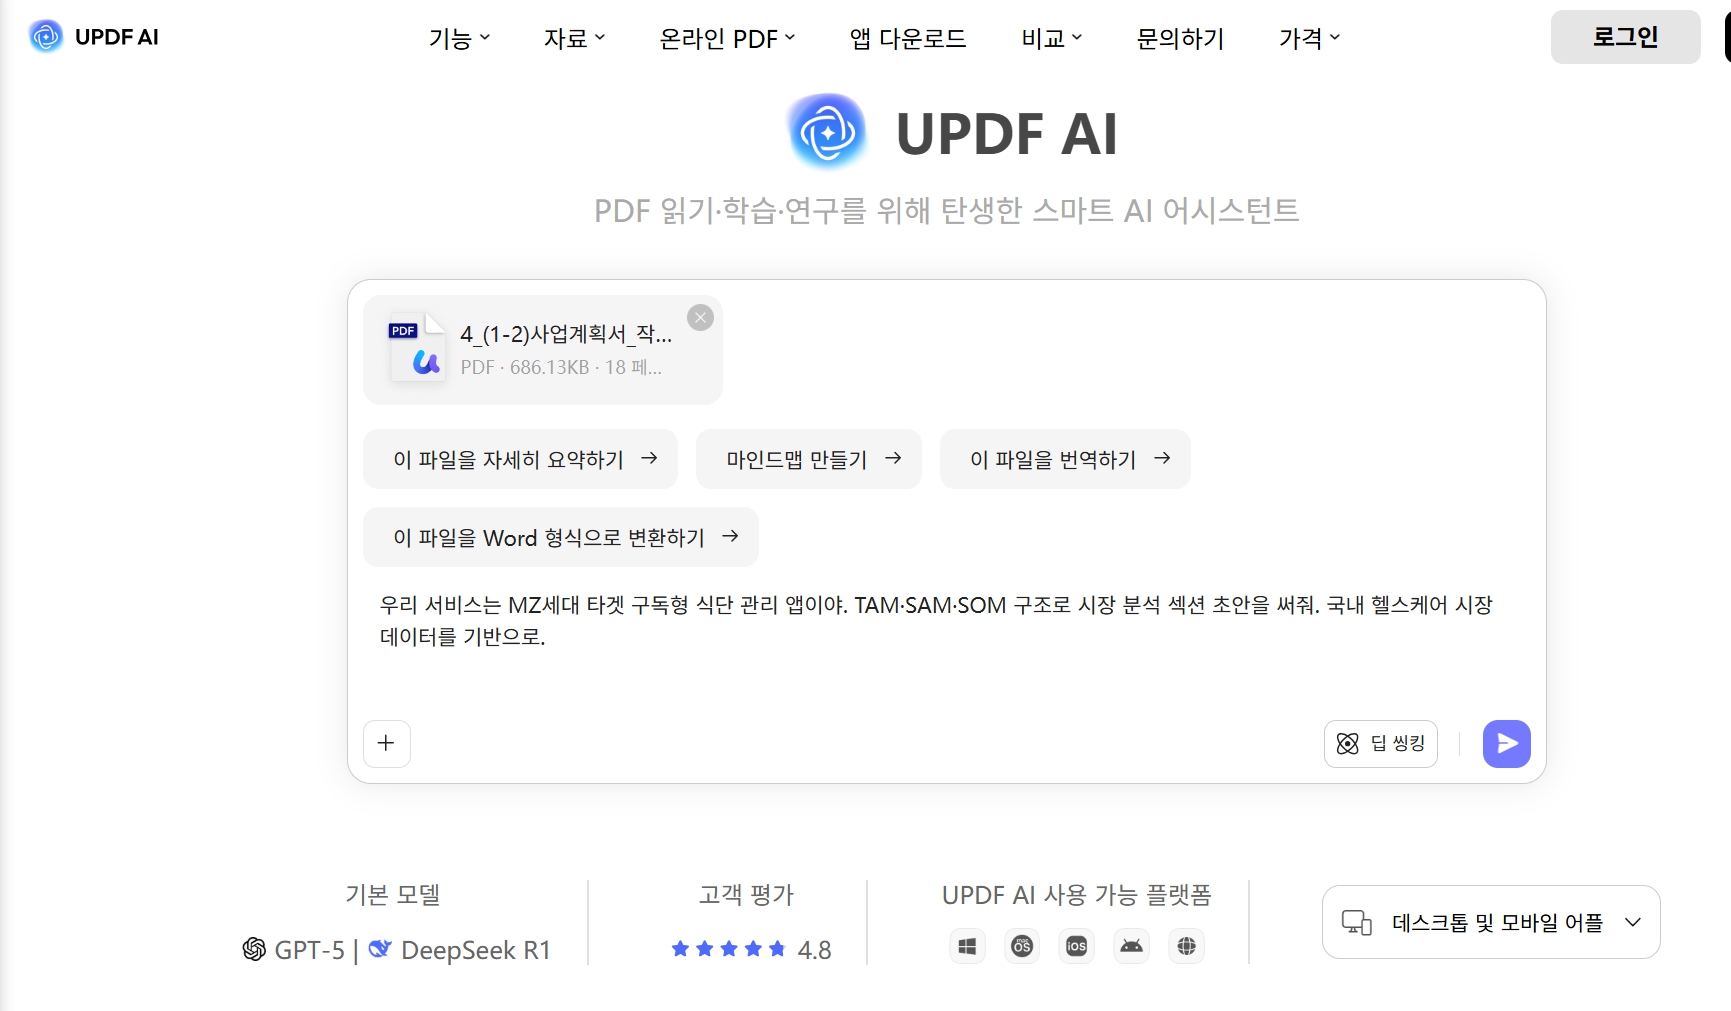
Task: Select 마인드맵 만들기 suggestion
Action: click(808, 459)
